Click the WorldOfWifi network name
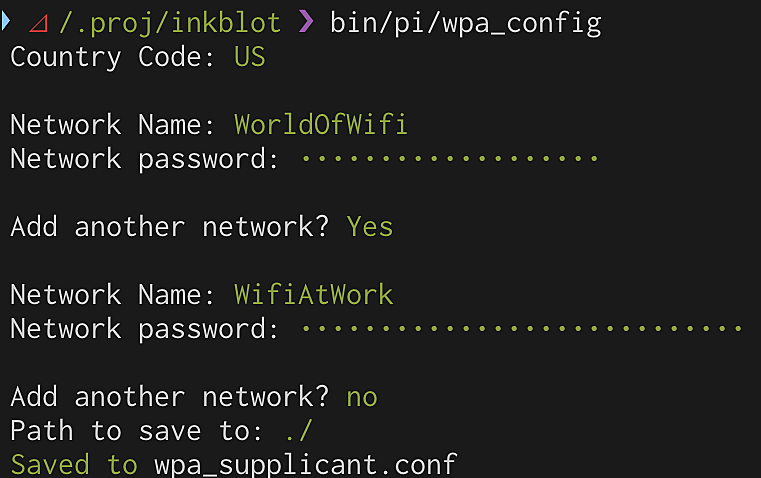Image resolution: width=761 pixels, height=478 pixels. [321, 125]
